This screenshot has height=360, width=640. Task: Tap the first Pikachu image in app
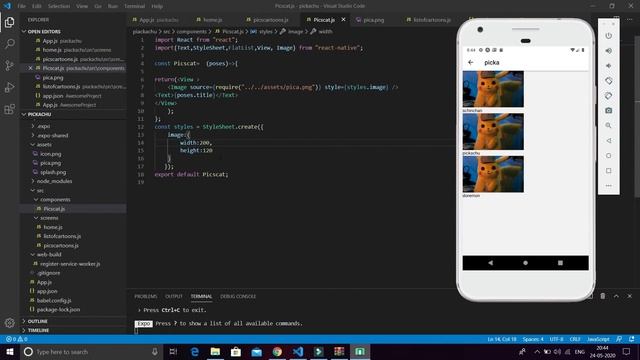[493, 89]
